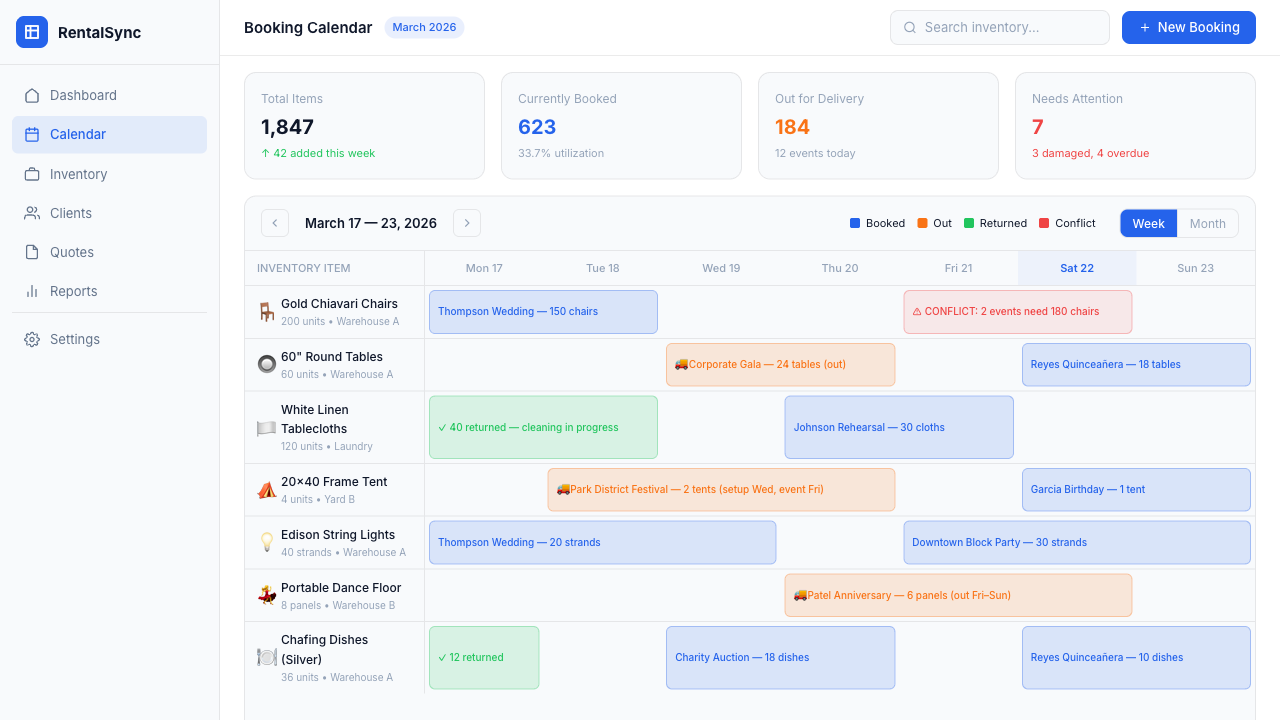Click the Gold Chiavari Chairs item name

click(339, 304)
